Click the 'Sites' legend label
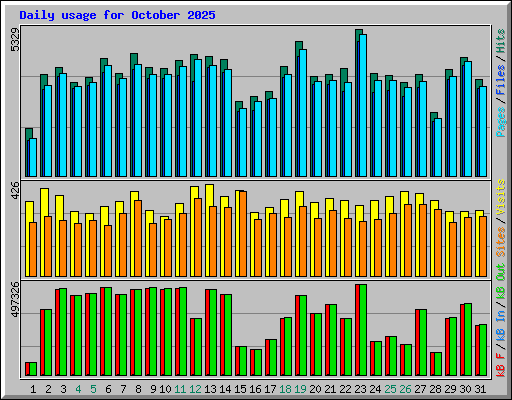Screen dimensions: 512x400 (501, 242)
